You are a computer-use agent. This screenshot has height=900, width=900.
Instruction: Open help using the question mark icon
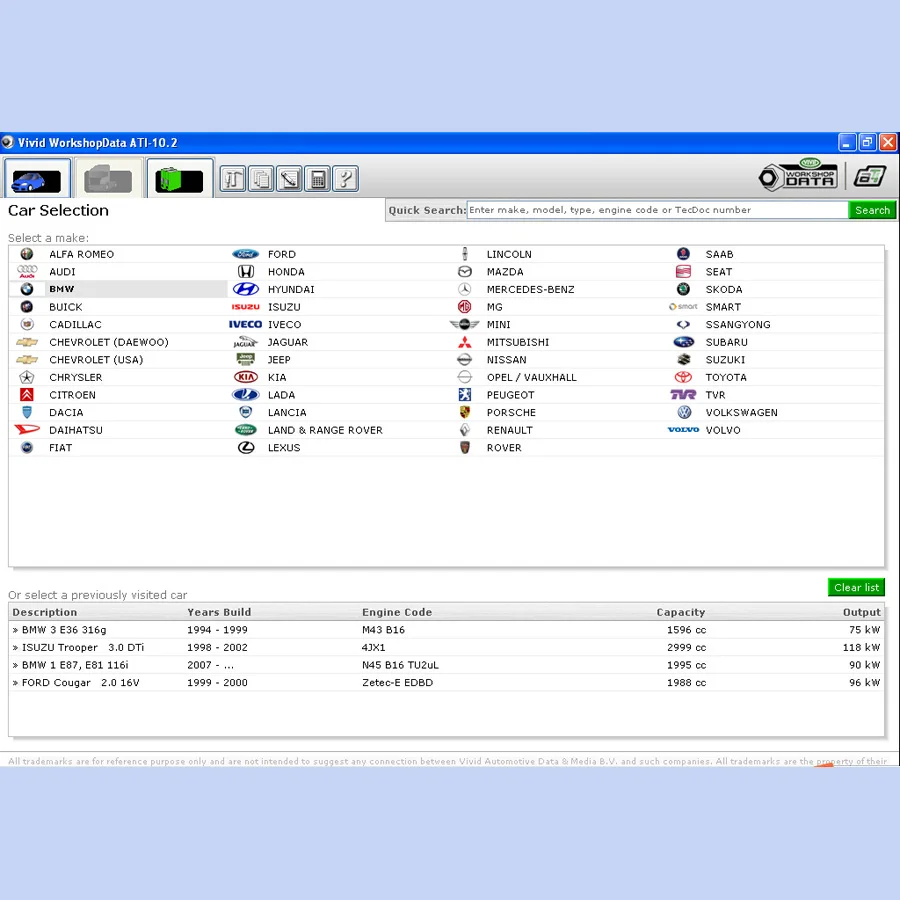tap(345, 178)
